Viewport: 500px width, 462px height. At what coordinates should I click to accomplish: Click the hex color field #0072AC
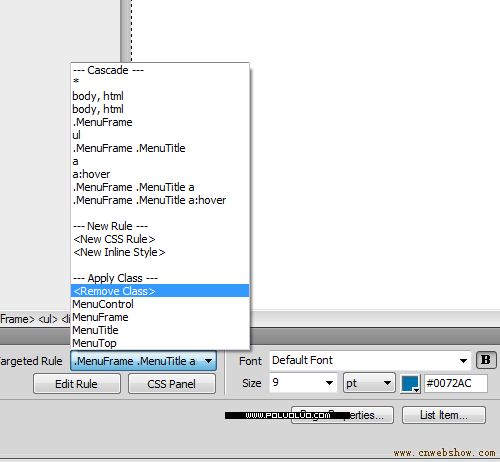click(x=456, y=383)
